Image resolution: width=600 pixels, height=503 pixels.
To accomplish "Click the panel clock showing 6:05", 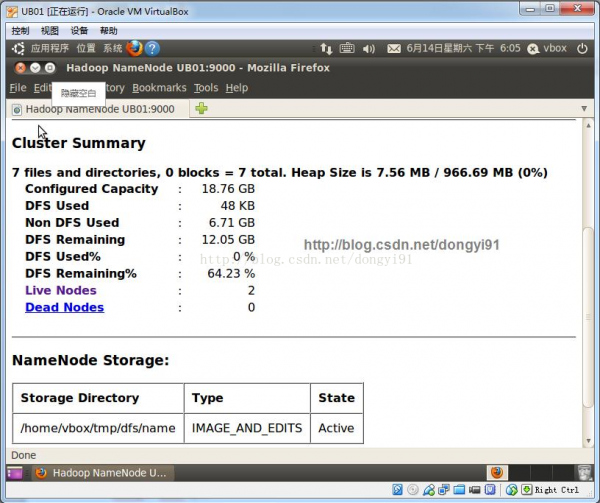I will [x=463, y=49].
